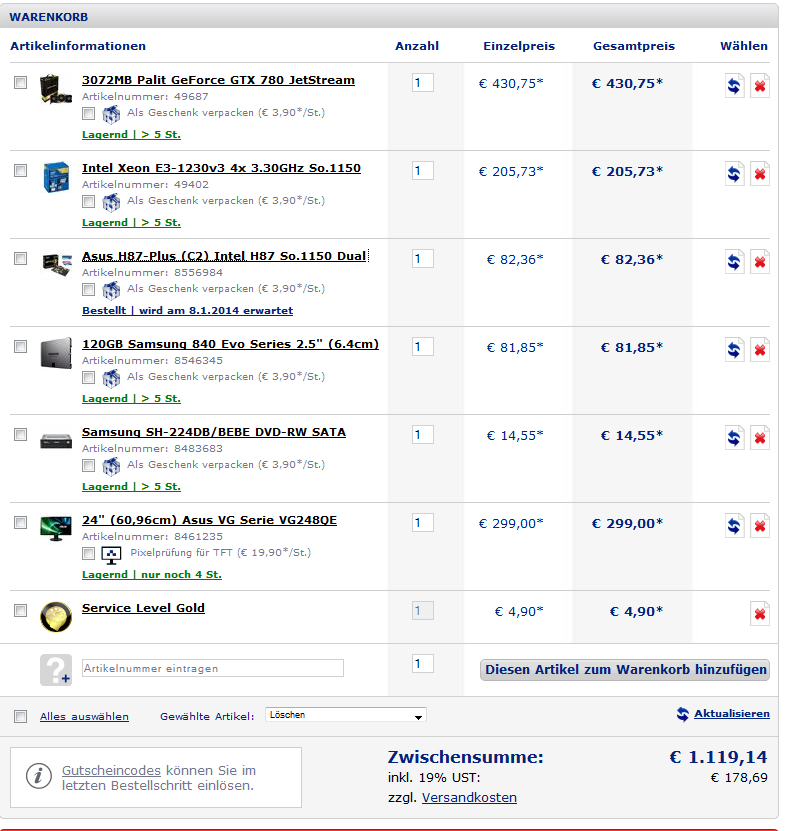Image resolution: width=785 pixels, height=831 pixels.
Task: Open 120GB Samsung 840 Evo Series link
Action: tap(231, 344)
